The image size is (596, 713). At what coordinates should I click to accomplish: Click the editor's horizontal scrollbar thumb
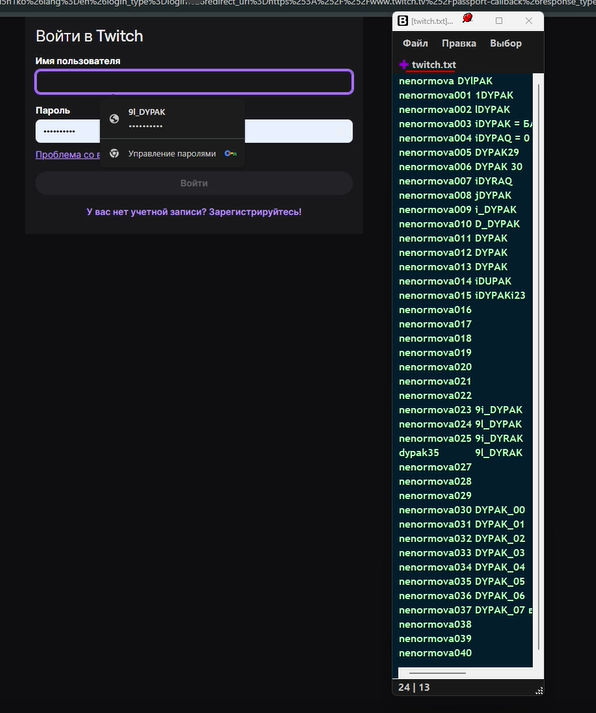437,673
